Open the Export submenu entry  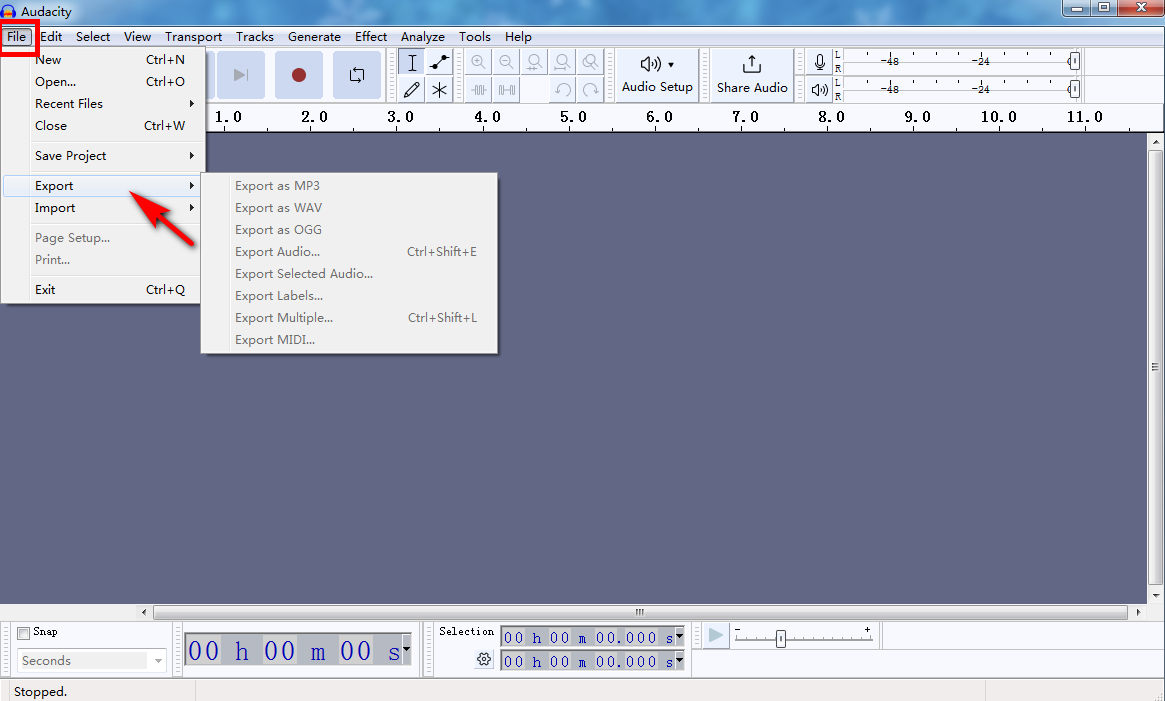click(103, 185)
